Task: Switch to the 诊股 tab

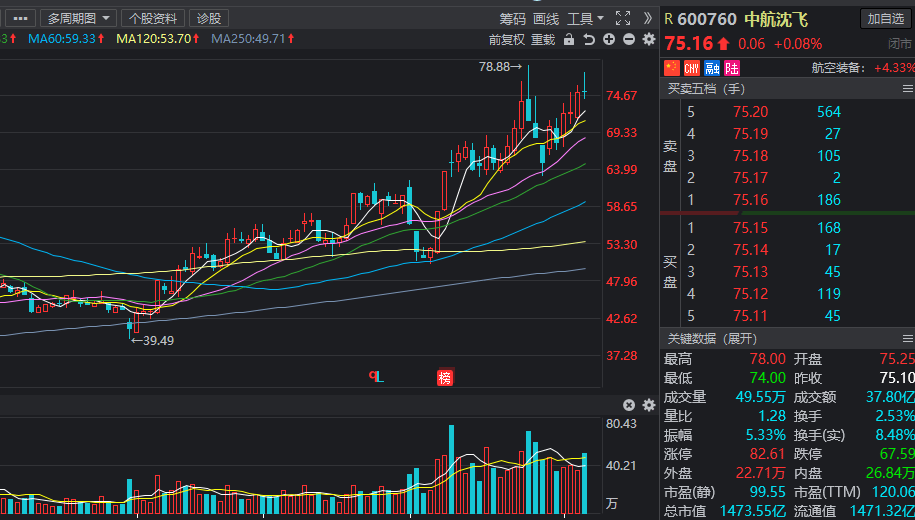Action: (209, 18)
